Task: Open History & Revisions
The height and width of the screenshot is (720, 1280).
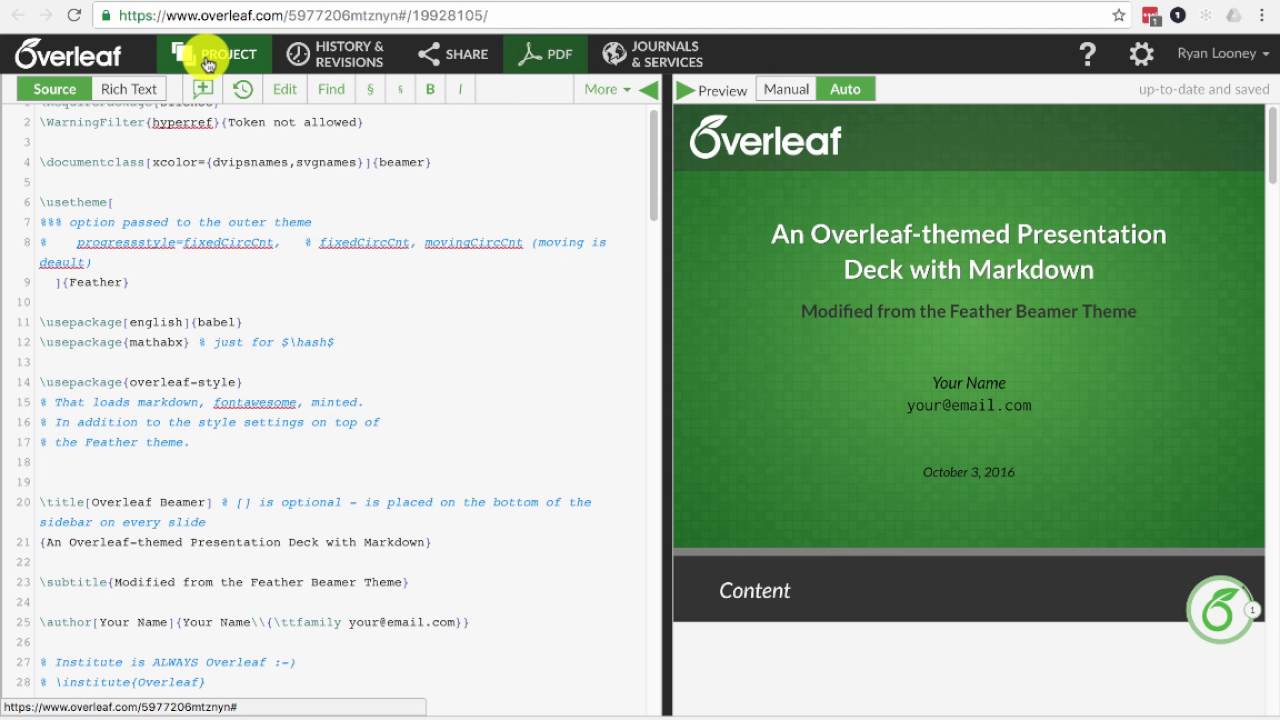Action: click(x=335, y=54)
